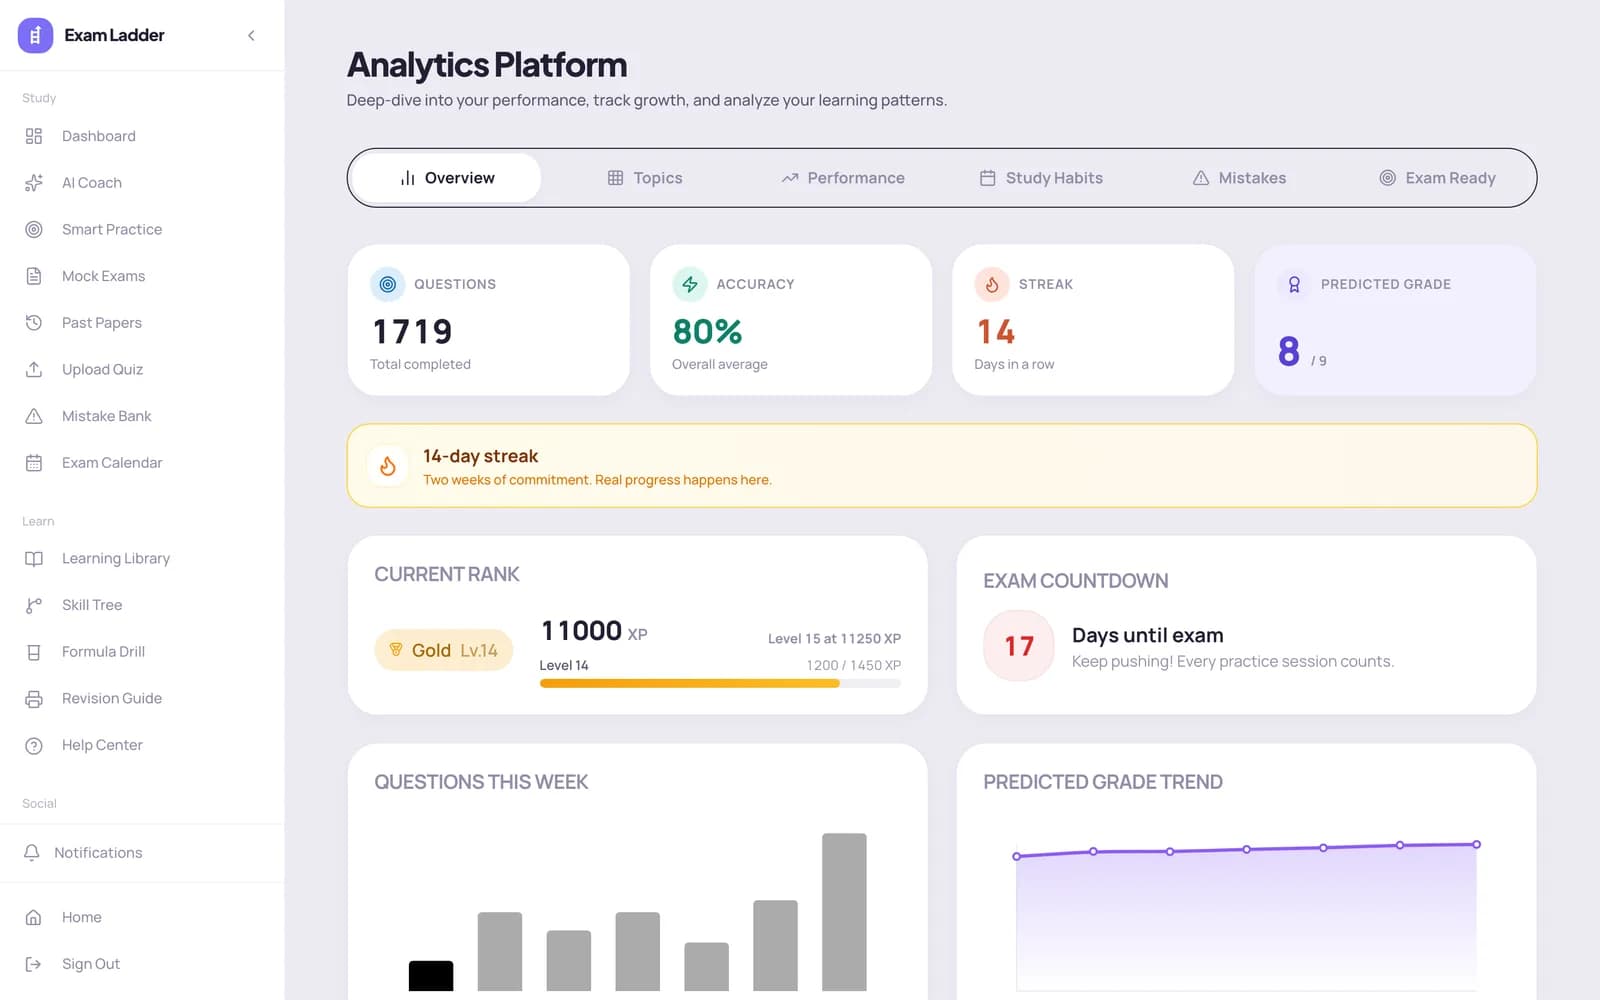The height and width of the screenshot is (1000, 1600).
Task: Open Mistake Bank warning icon
Action: 34,416
